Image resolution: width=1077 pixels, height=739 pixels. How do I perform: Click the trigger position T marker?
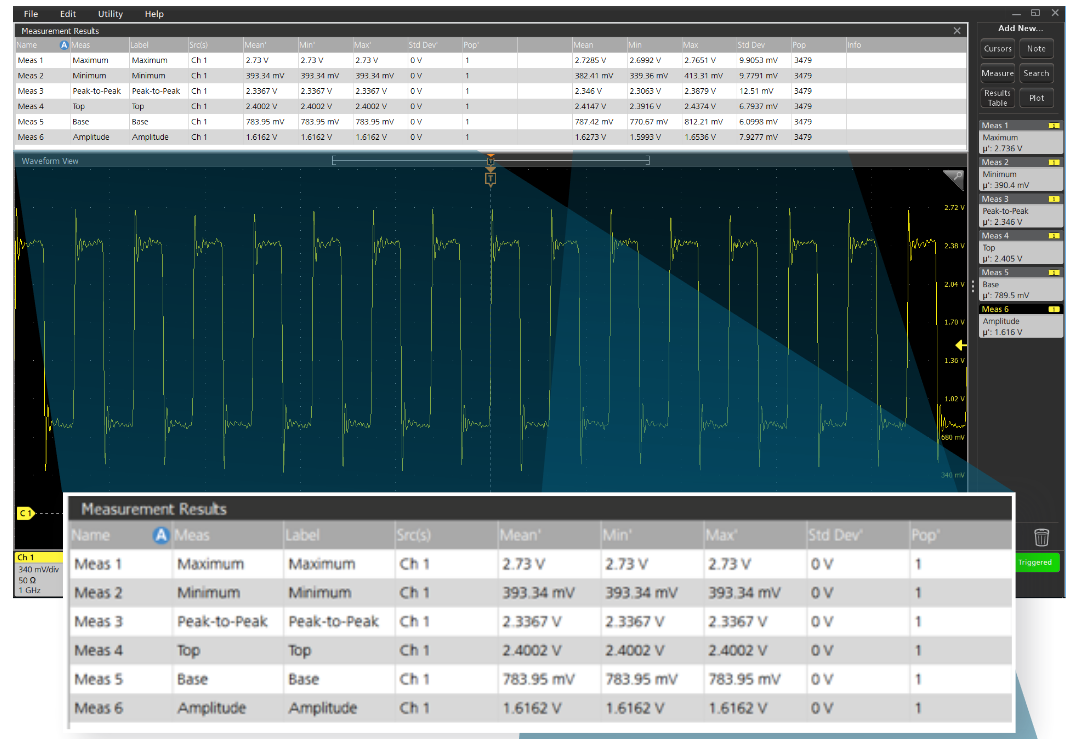[x=490, y=179]
